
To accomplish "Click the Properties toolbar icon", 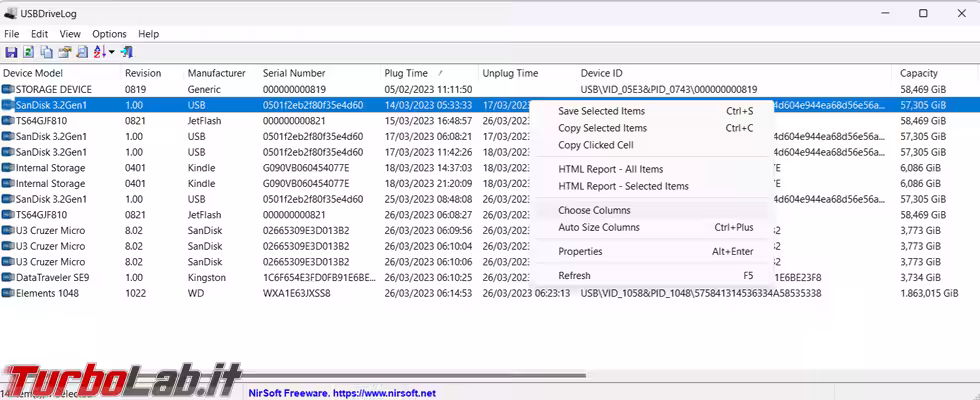I will coord(64,52).
